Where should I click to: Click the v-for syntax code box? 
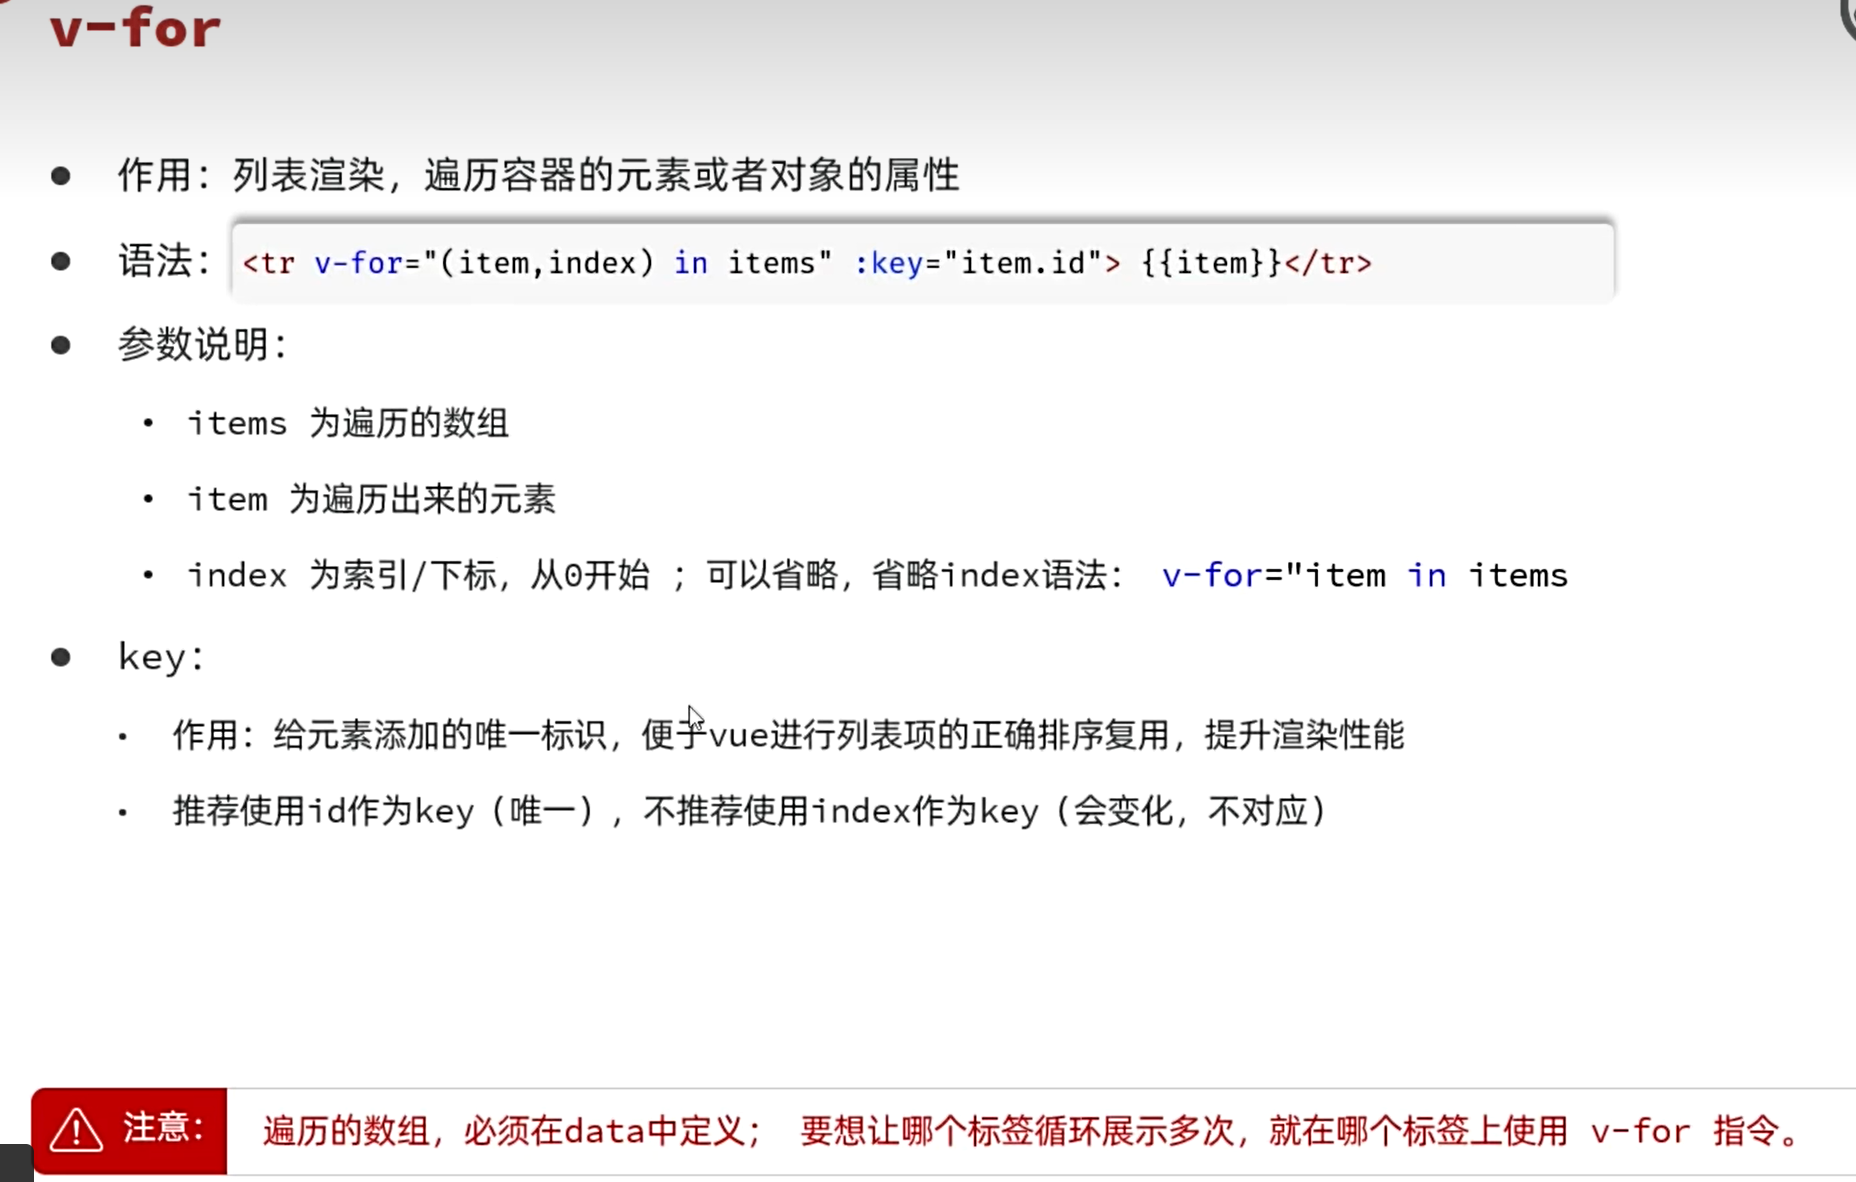click(x=922, y=262)
